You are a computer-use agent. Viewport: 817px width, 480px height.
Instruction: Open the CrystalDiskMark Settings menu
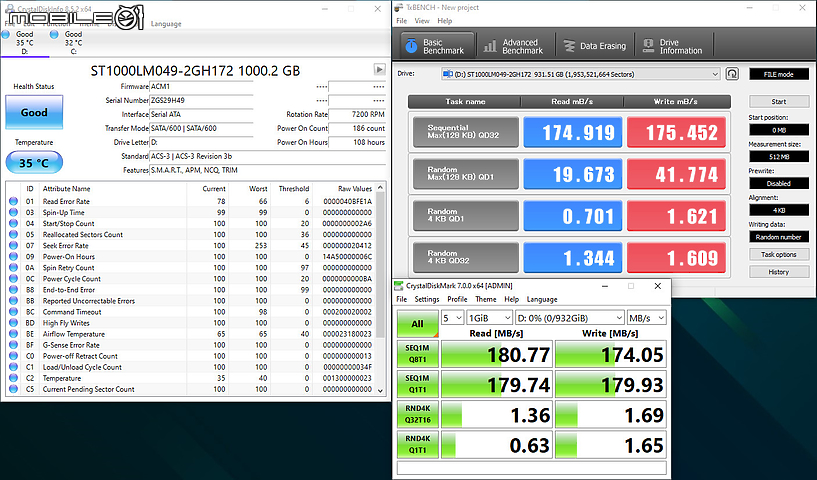[x=427, y=299]
